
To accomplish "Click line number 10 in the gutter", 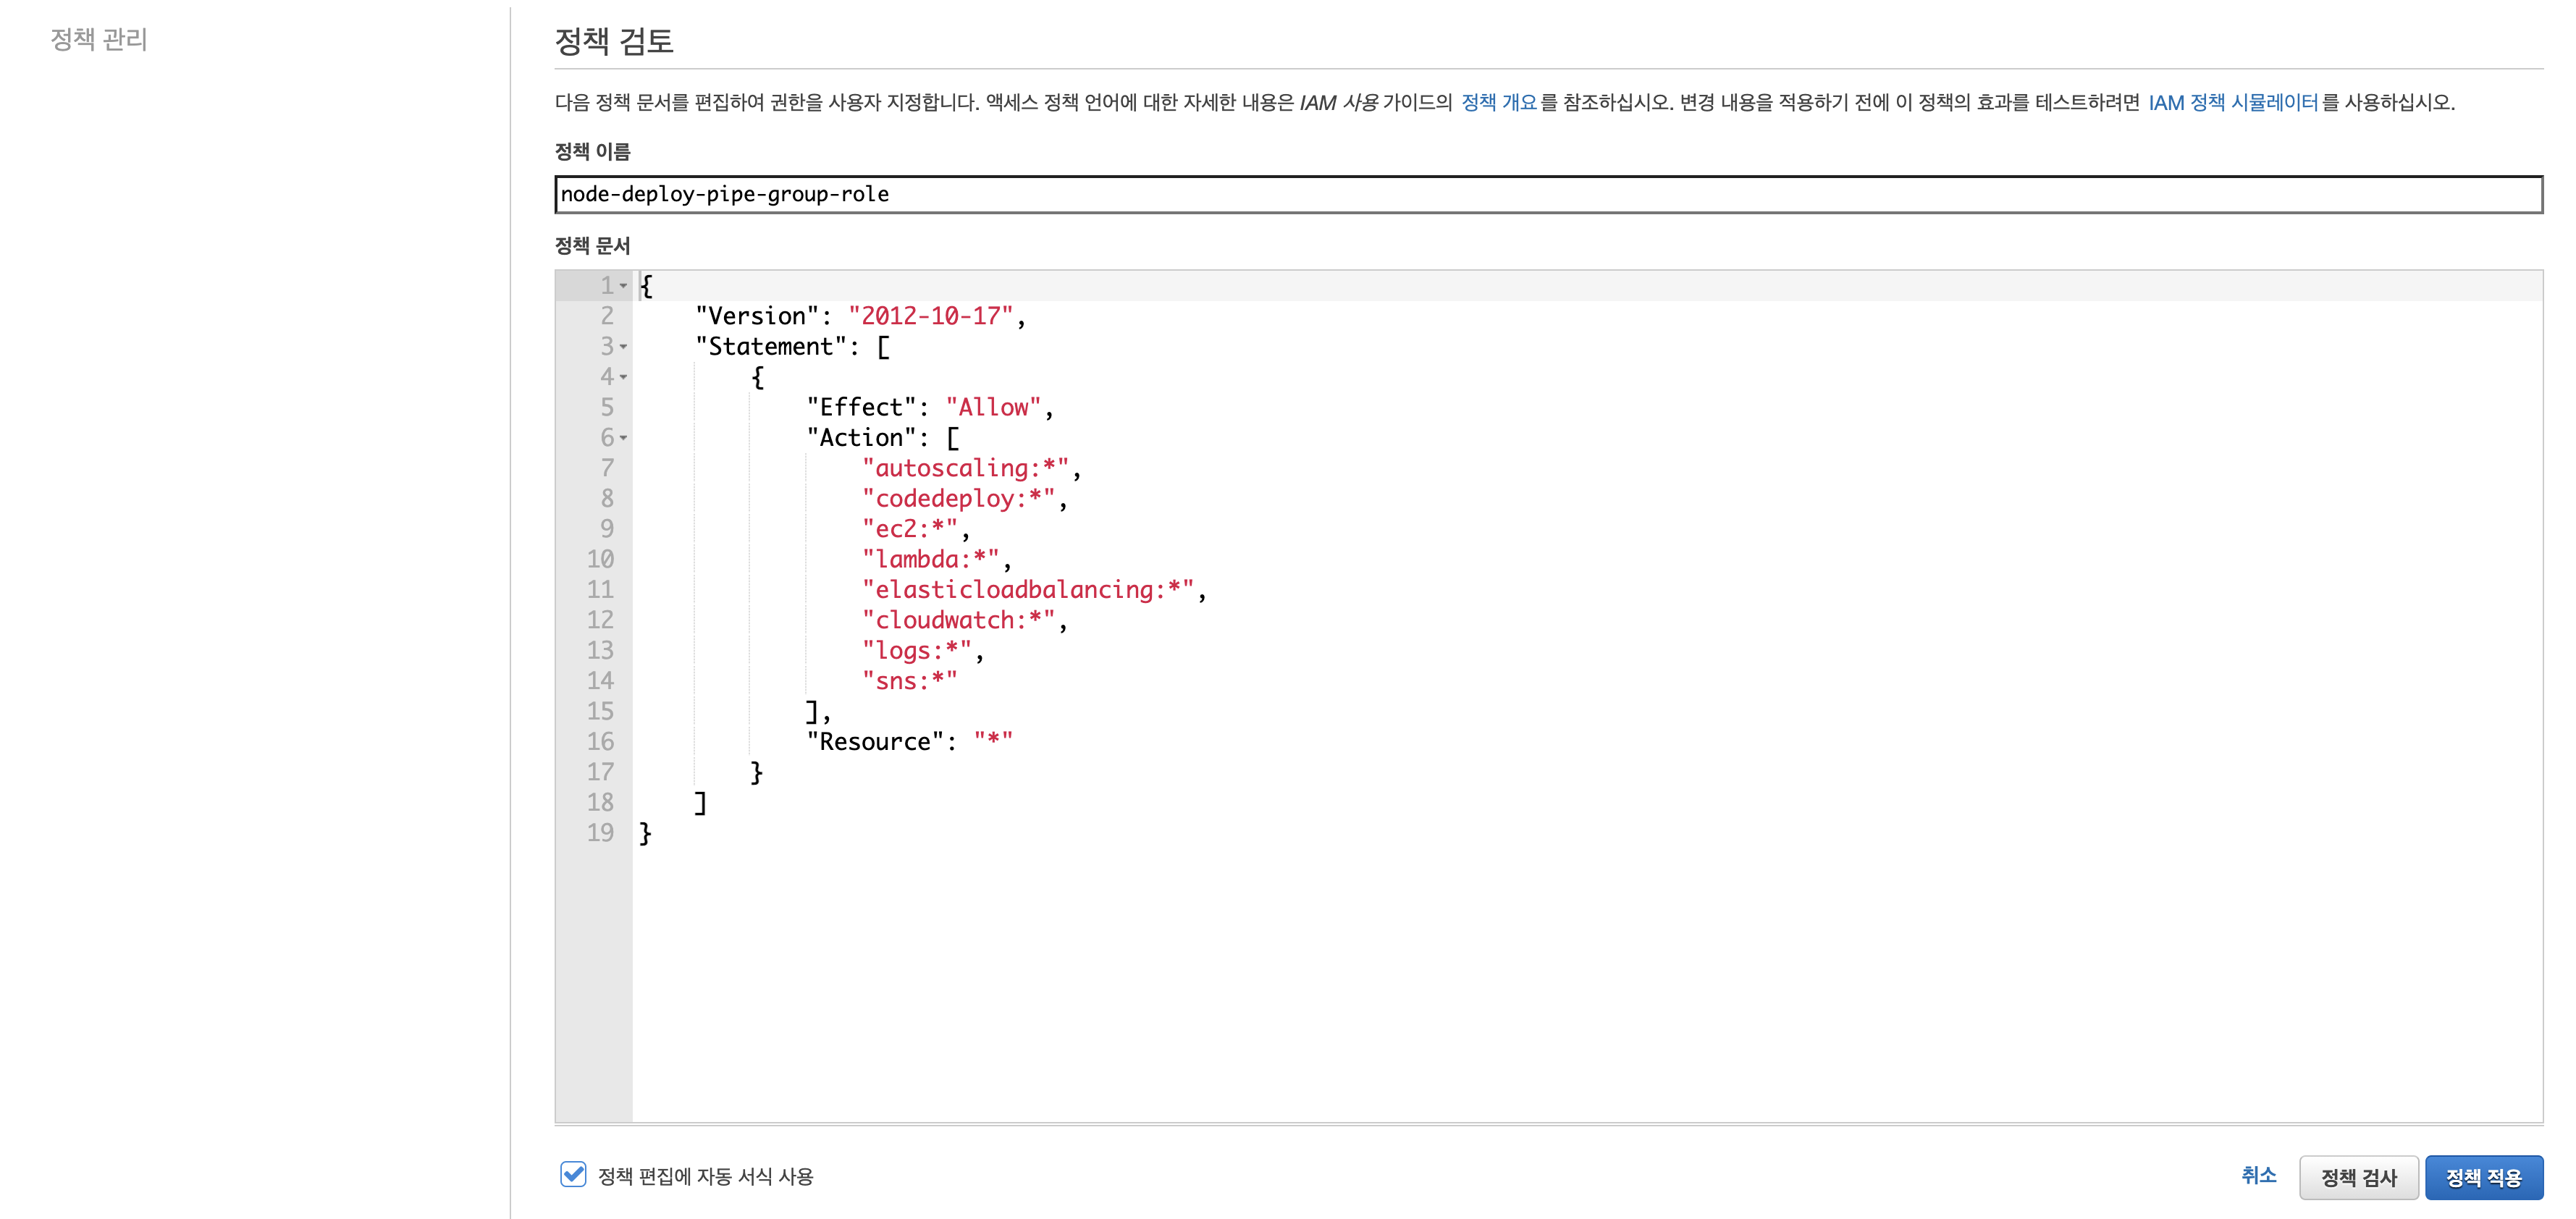I will coord(600,559).
